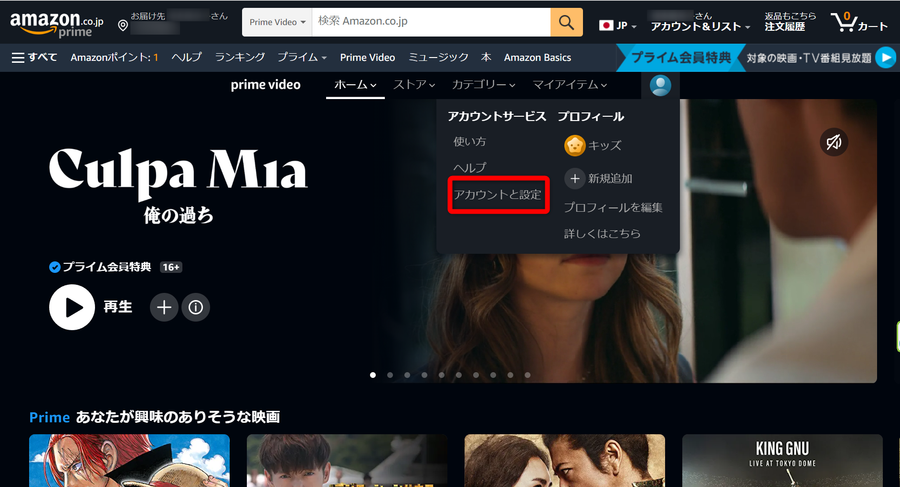
Task: Click the プライム会員特典 banner
Action: (x=681, y=57)
